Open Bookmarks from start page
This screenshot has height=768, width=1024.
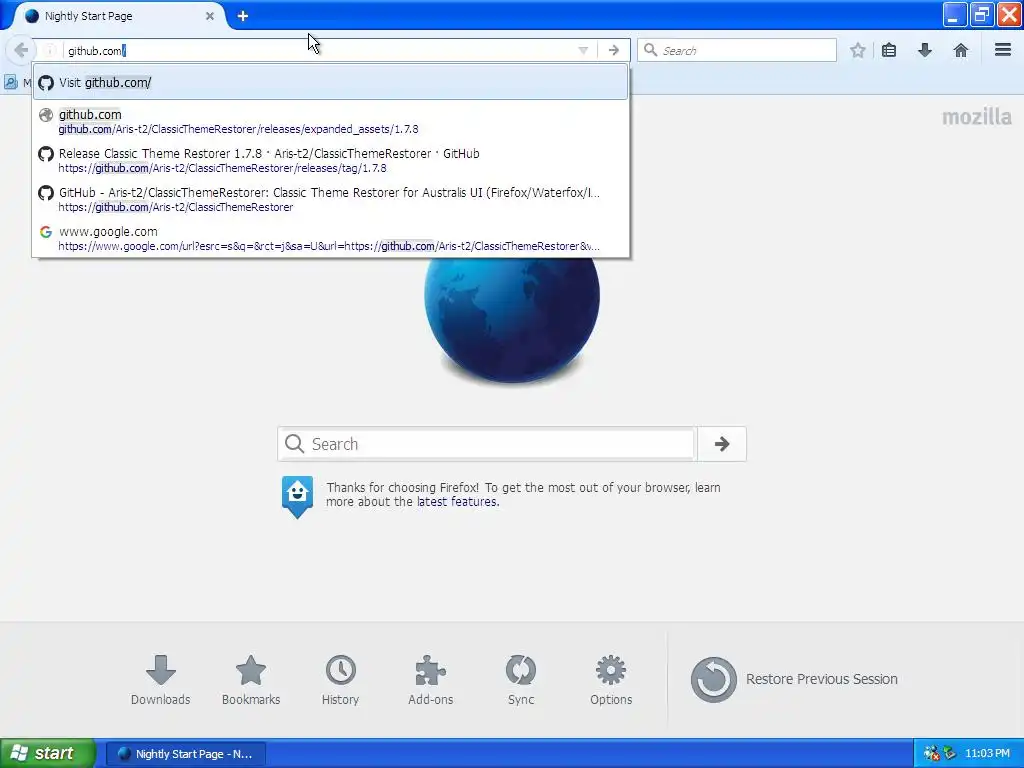[251, 680]
